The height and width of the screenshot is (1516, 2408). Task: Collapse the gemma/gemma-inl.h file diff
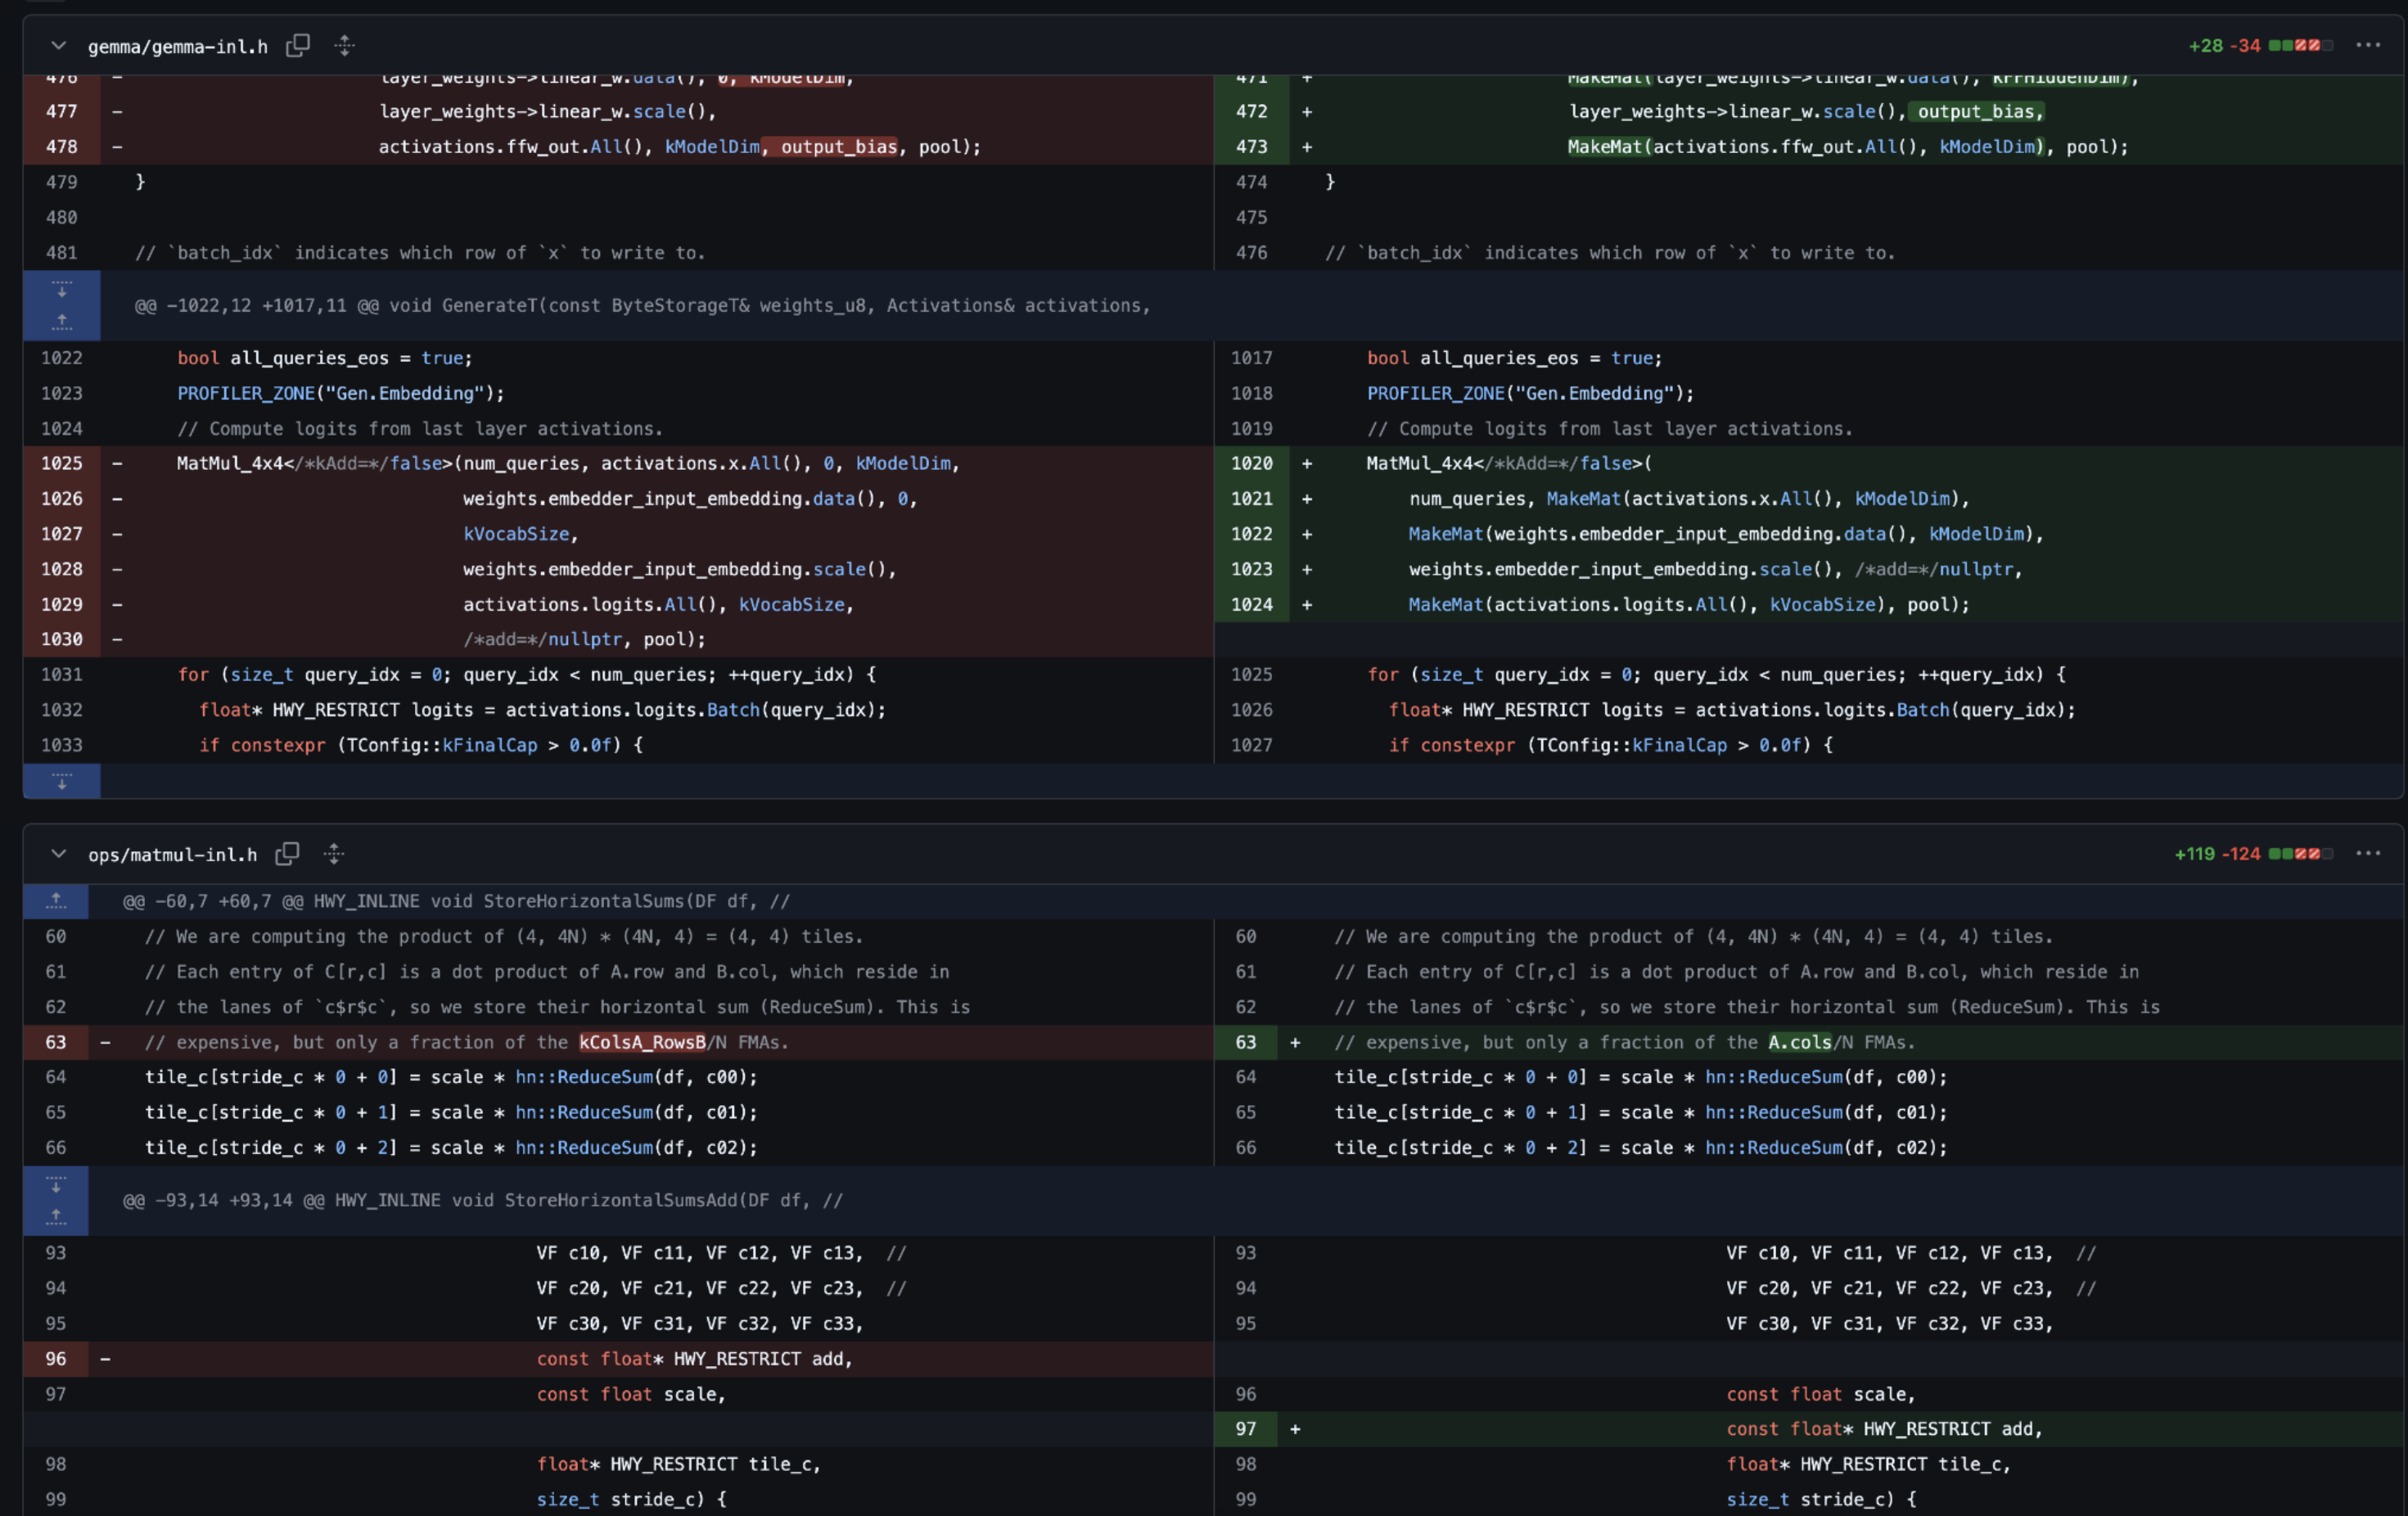58,46
